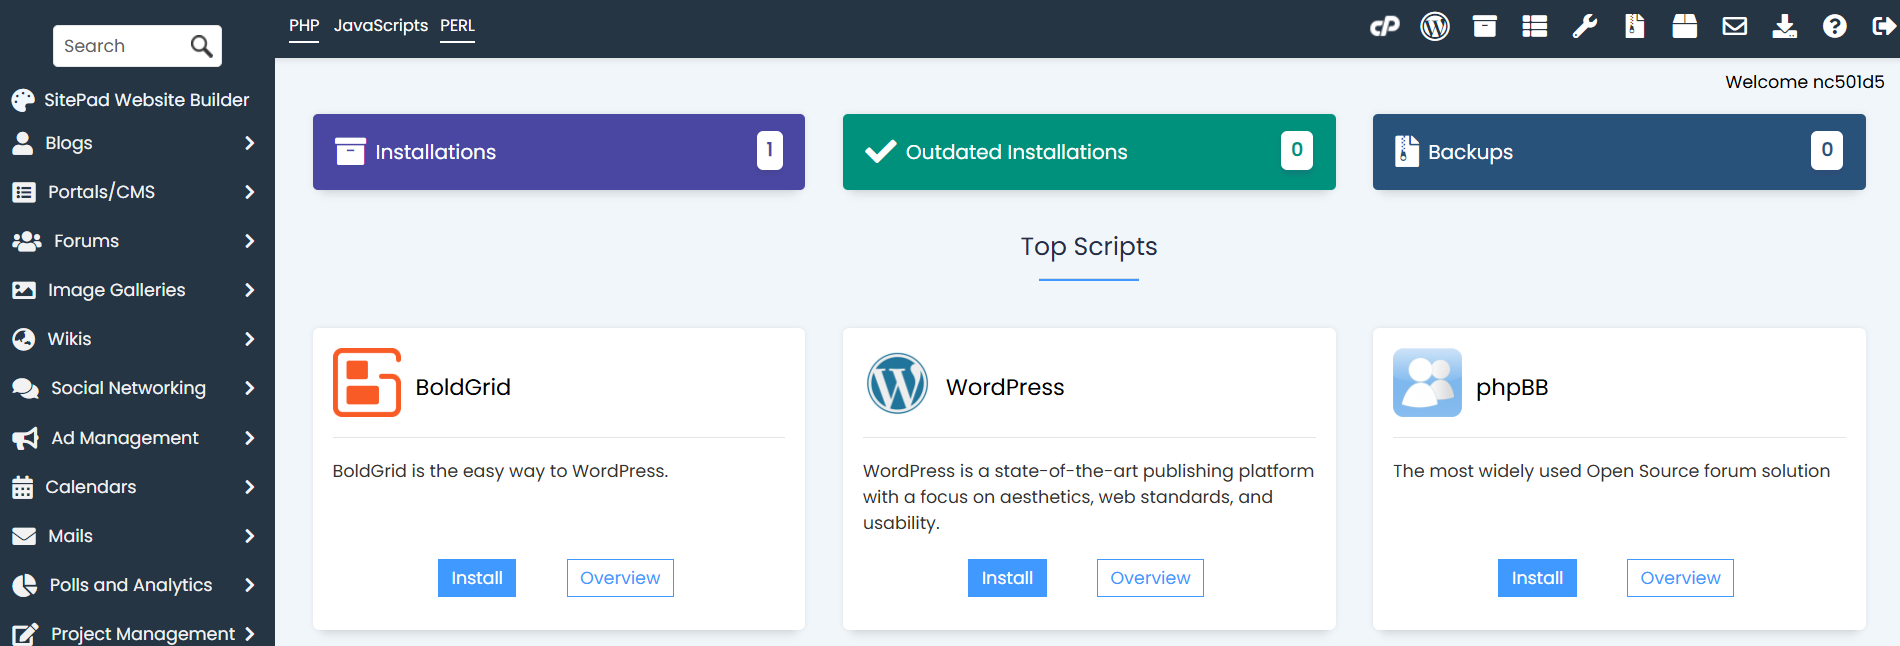Open the import installations box icon
The height and width of the screenshot is (646, 1900).
pyautogui.click(x=1685, y=26)
